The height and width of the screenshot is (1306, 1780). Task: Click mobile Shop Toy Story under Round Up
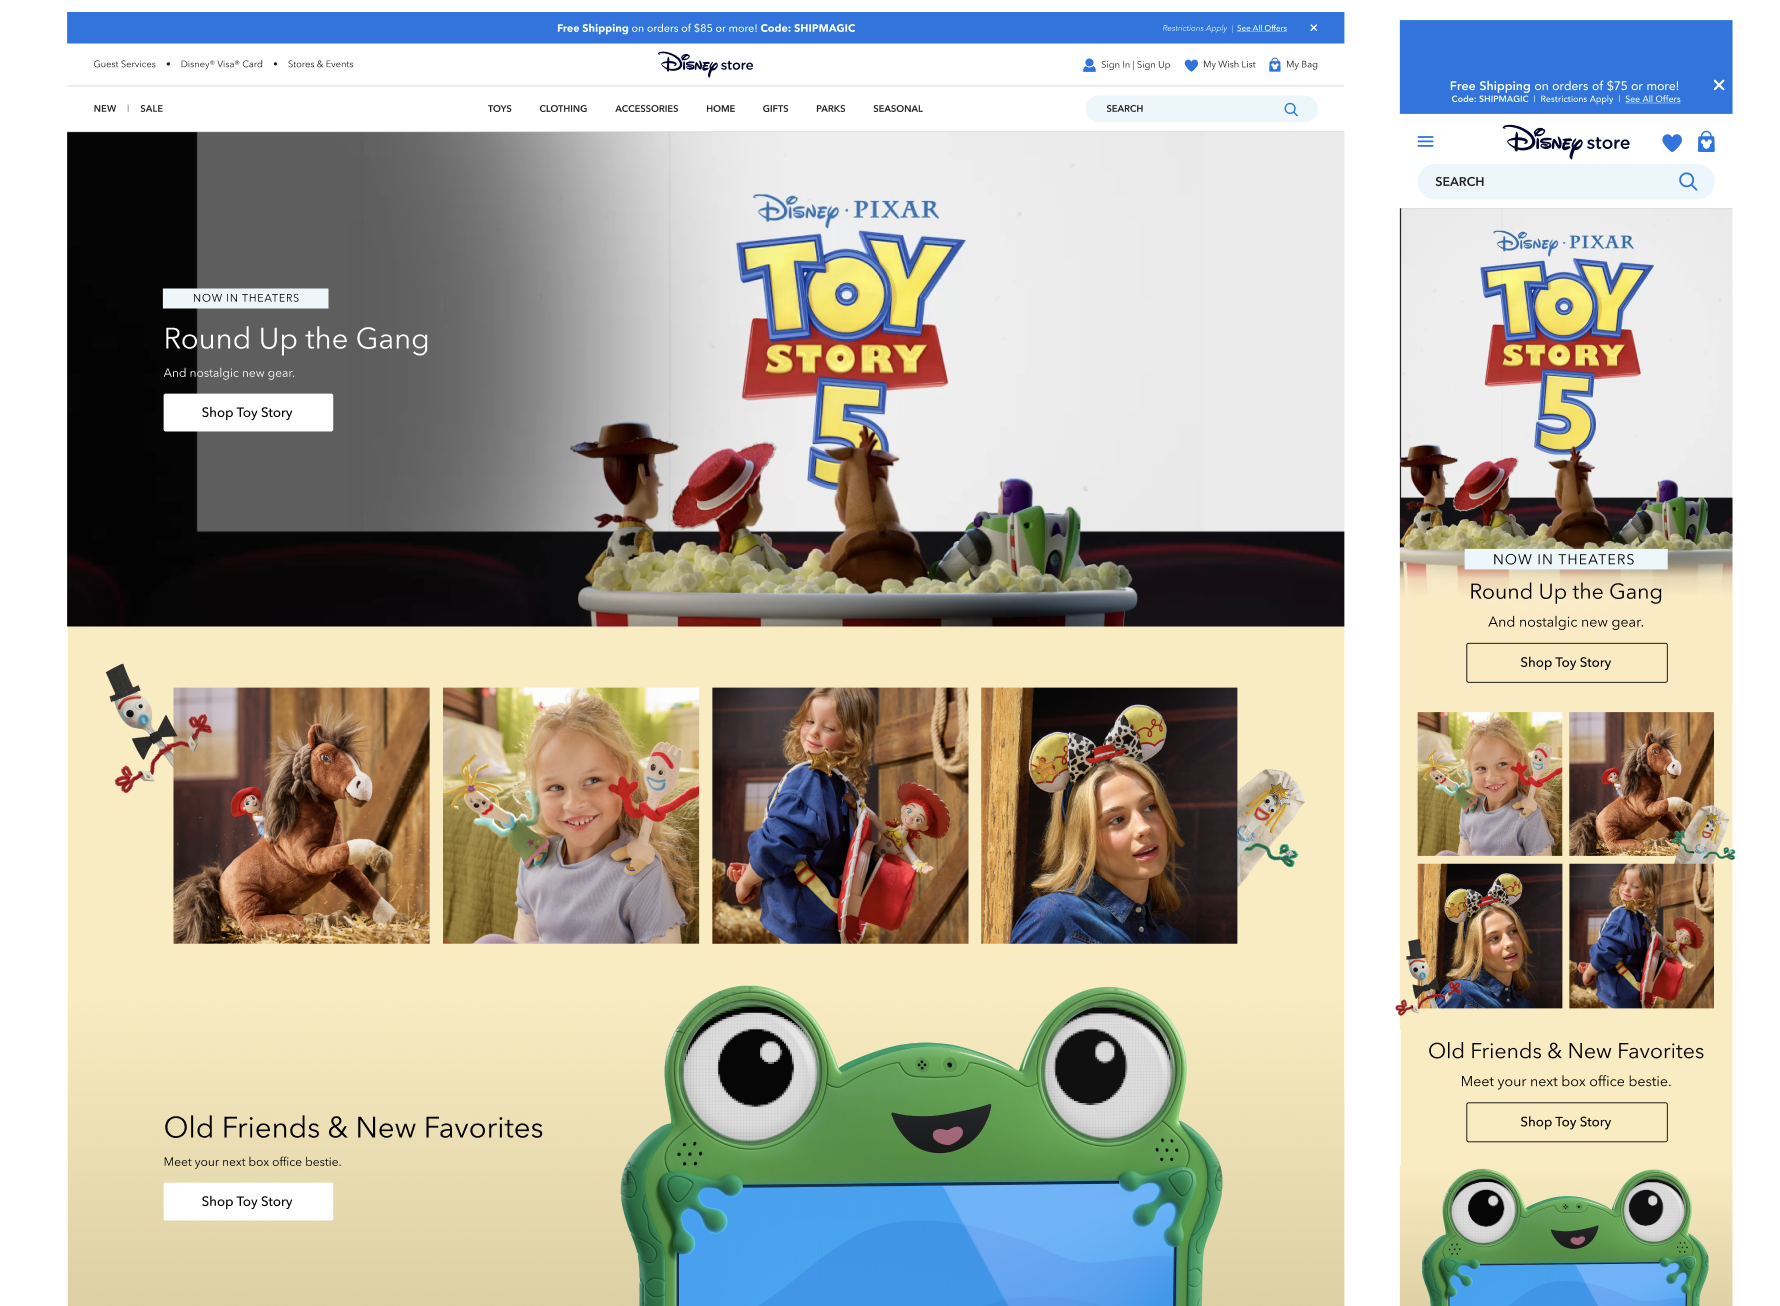(1566, 662)
